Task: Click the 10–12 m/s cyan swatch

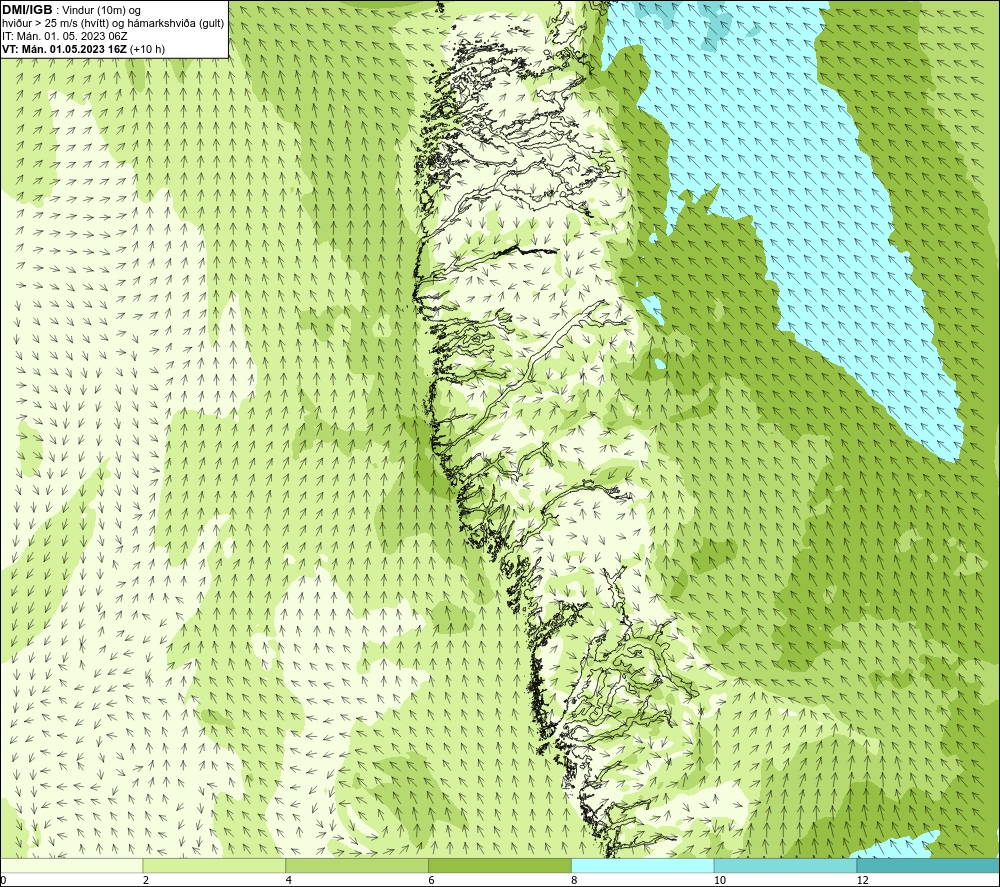Action: click(785, 865)
